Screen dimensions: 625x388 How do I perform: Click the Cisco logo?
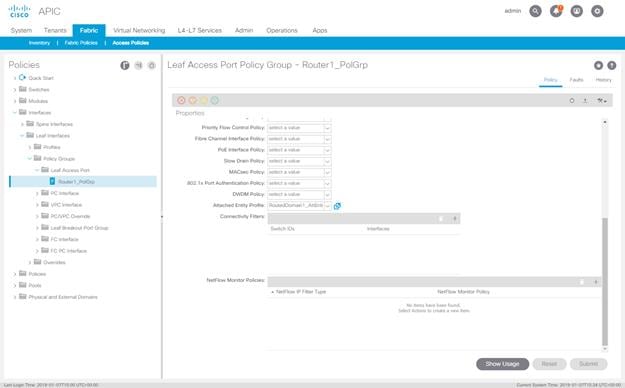click(19, 11)
